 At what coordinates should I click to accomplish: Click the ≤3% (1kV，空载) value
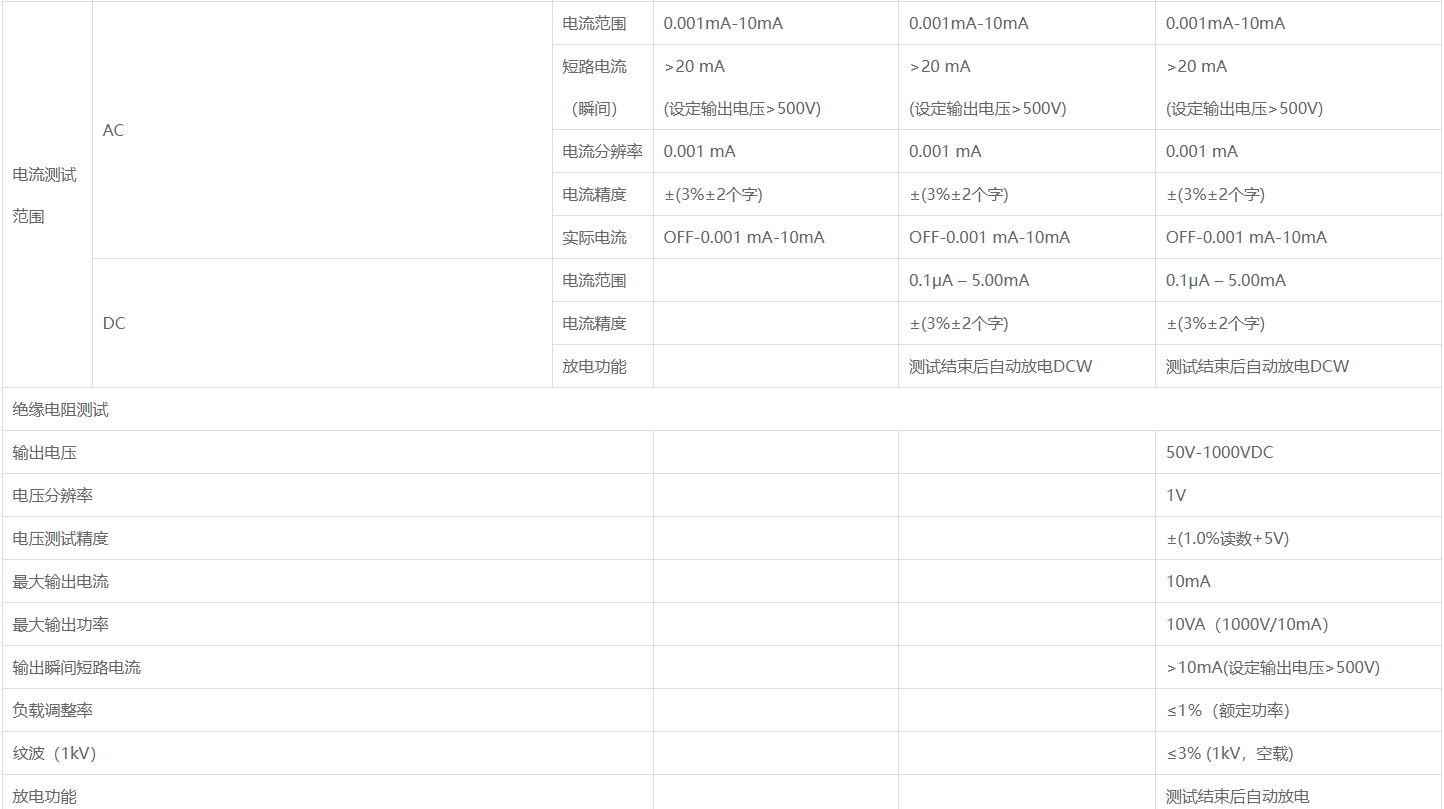1230,753
